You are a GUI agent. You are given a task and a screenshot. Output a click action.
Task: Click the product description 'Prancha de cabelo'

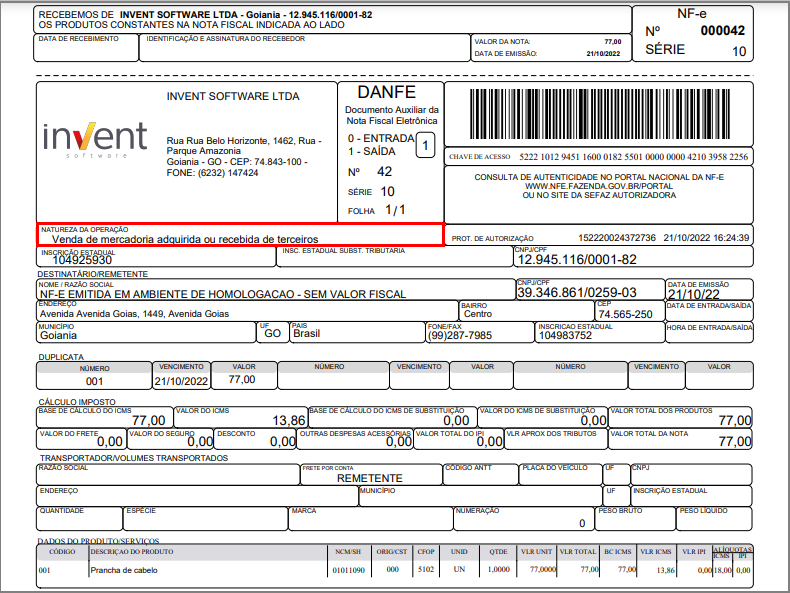tap(124, 570)
